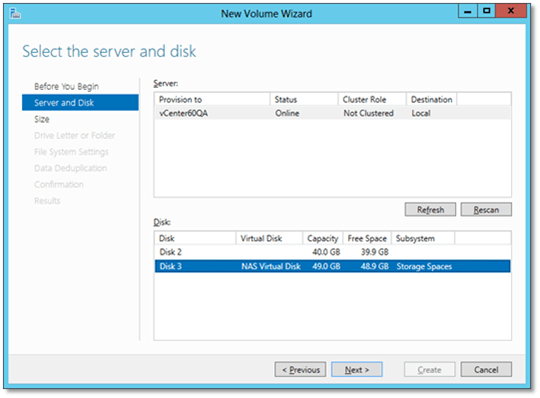Open the Data Deduplication step
This screenshot has height=398, width=540.
coord(71,168)
